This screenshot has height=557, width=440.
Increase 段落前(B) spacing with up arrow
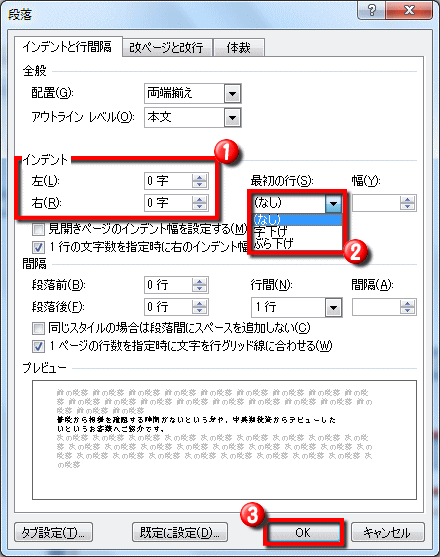click(199, 281)
